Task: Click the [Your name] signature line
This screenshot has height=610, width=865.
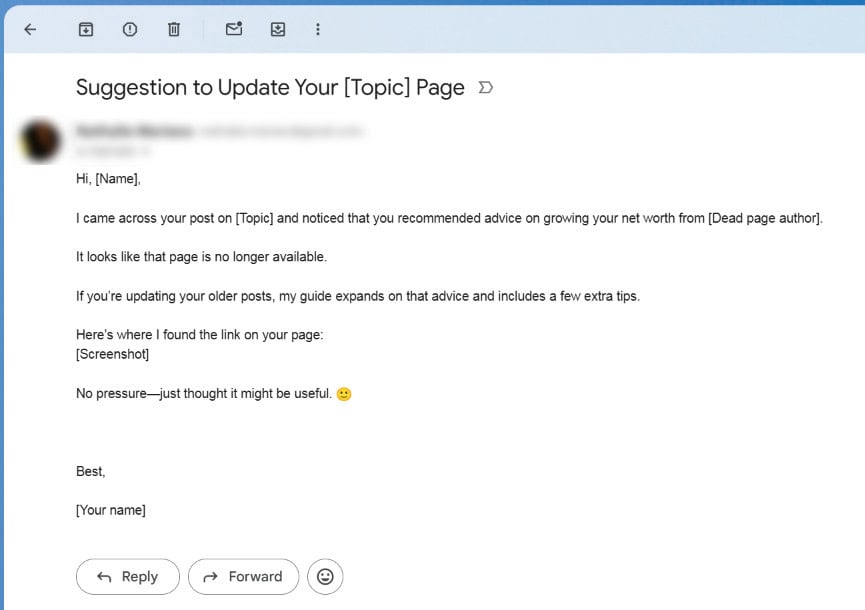Action: (x=110, y=510)
